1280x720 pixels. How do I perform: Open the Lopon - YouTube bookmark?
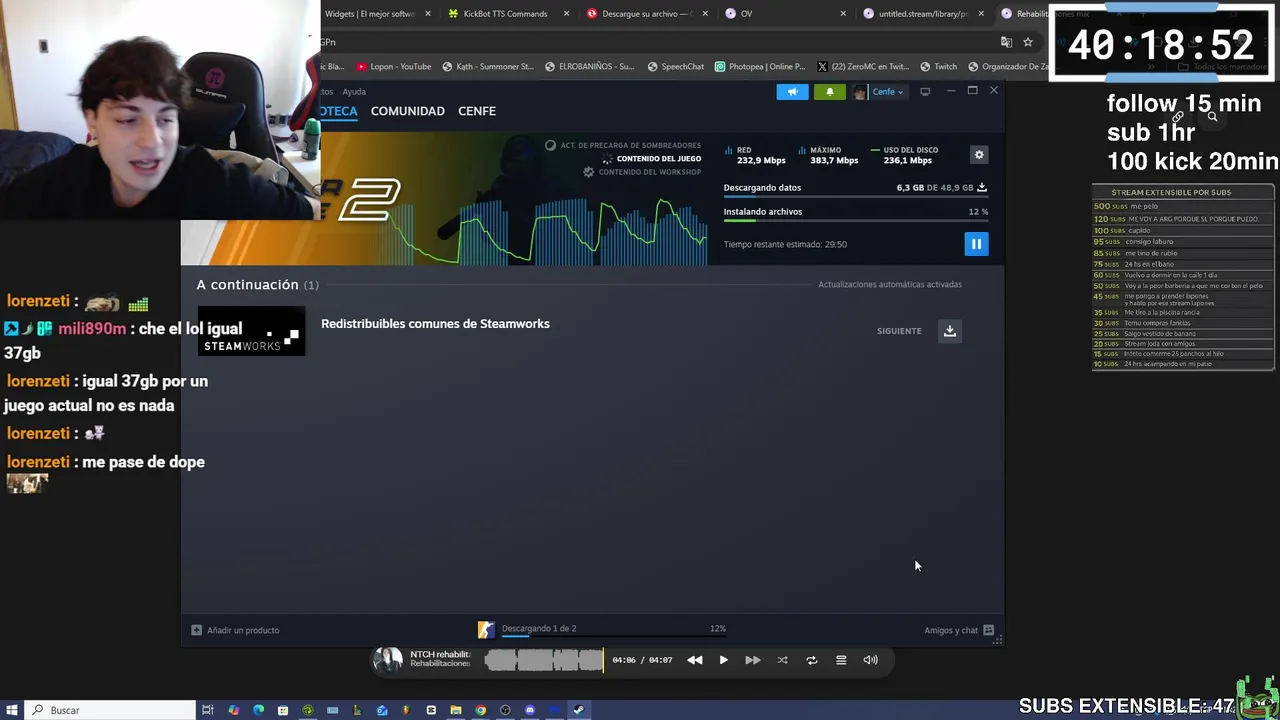click(393, 67)
